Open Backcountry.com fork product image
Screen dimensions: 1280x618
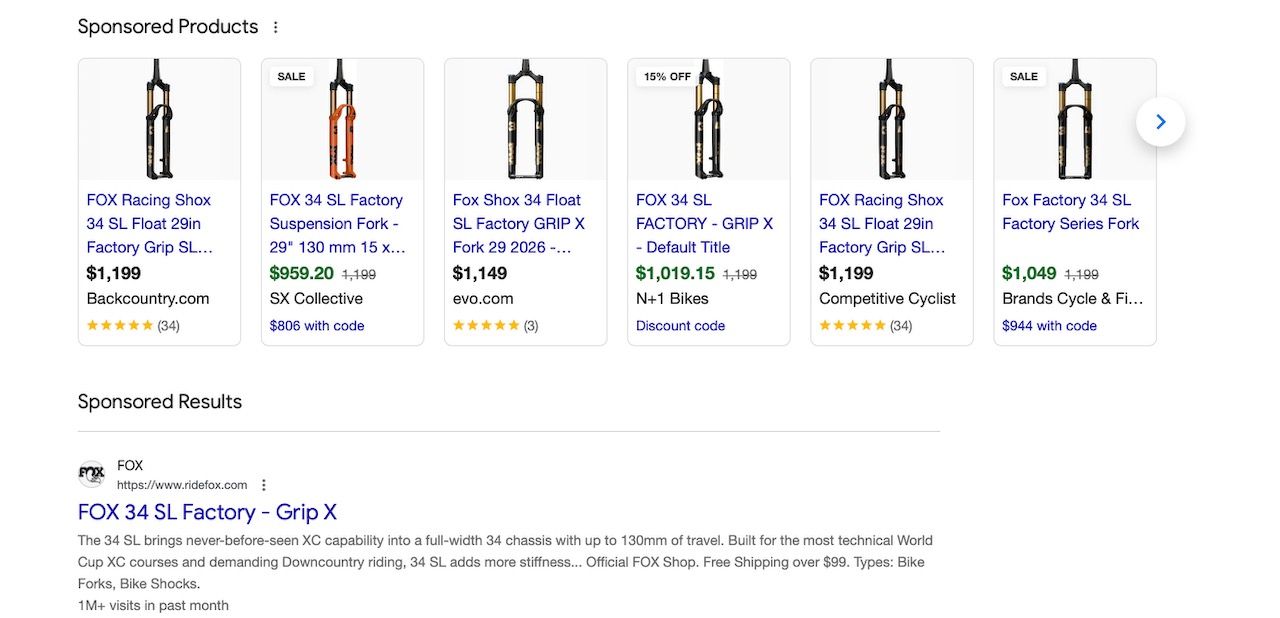pos(159,120)
